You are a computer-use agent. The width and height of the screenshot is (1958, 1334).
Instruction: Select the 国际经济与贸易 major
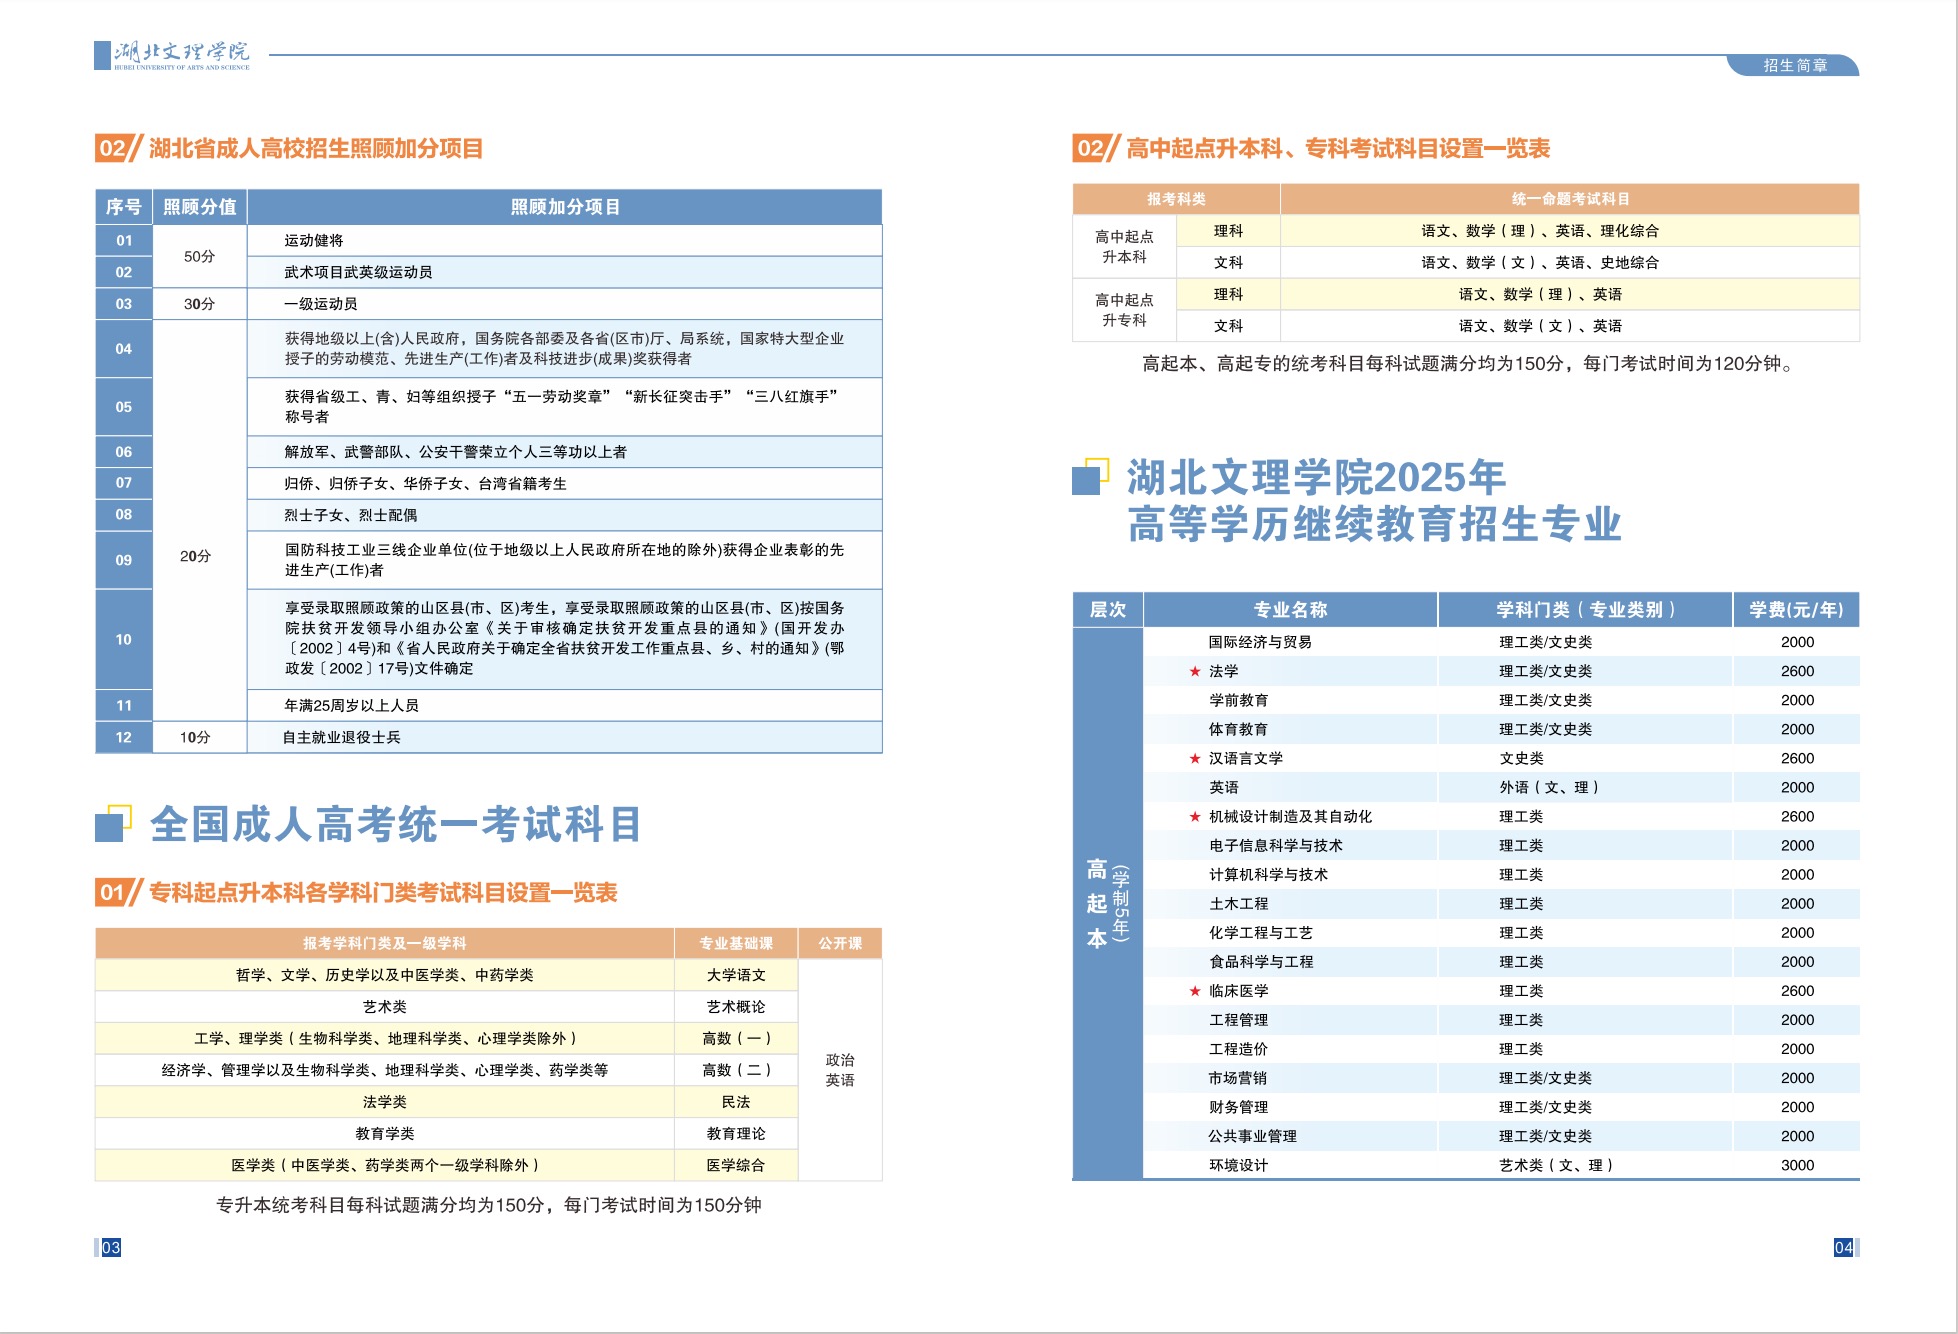[x=1260, y=642]
